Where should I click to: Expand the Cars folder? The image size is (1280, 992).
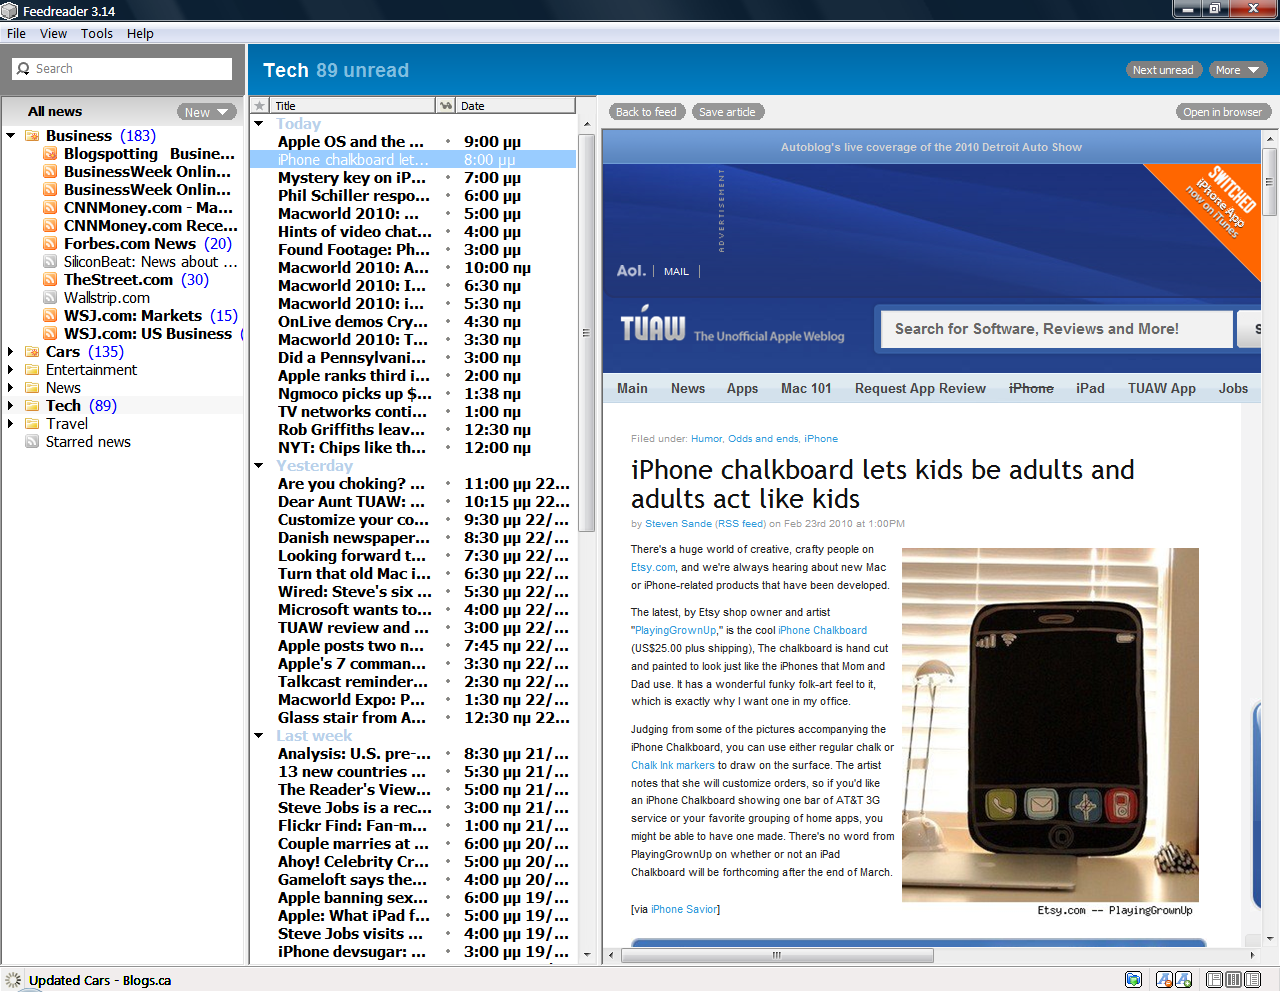(x=11, y=352)
